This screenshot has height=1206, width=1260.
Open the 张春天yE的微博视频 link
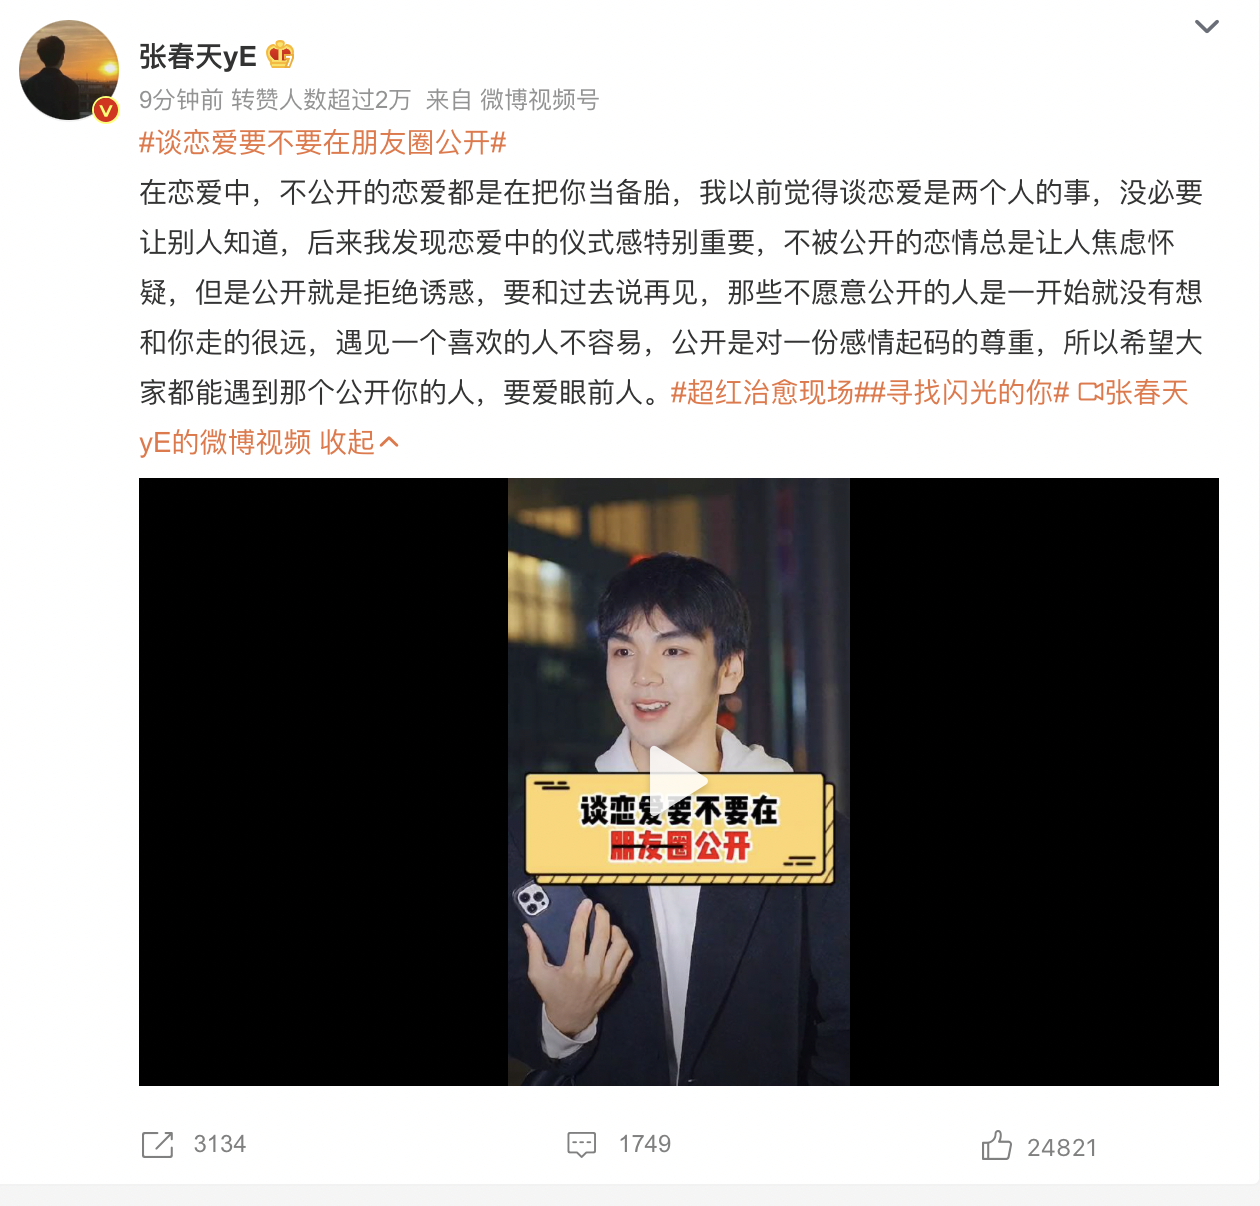(x=664, y=418)
